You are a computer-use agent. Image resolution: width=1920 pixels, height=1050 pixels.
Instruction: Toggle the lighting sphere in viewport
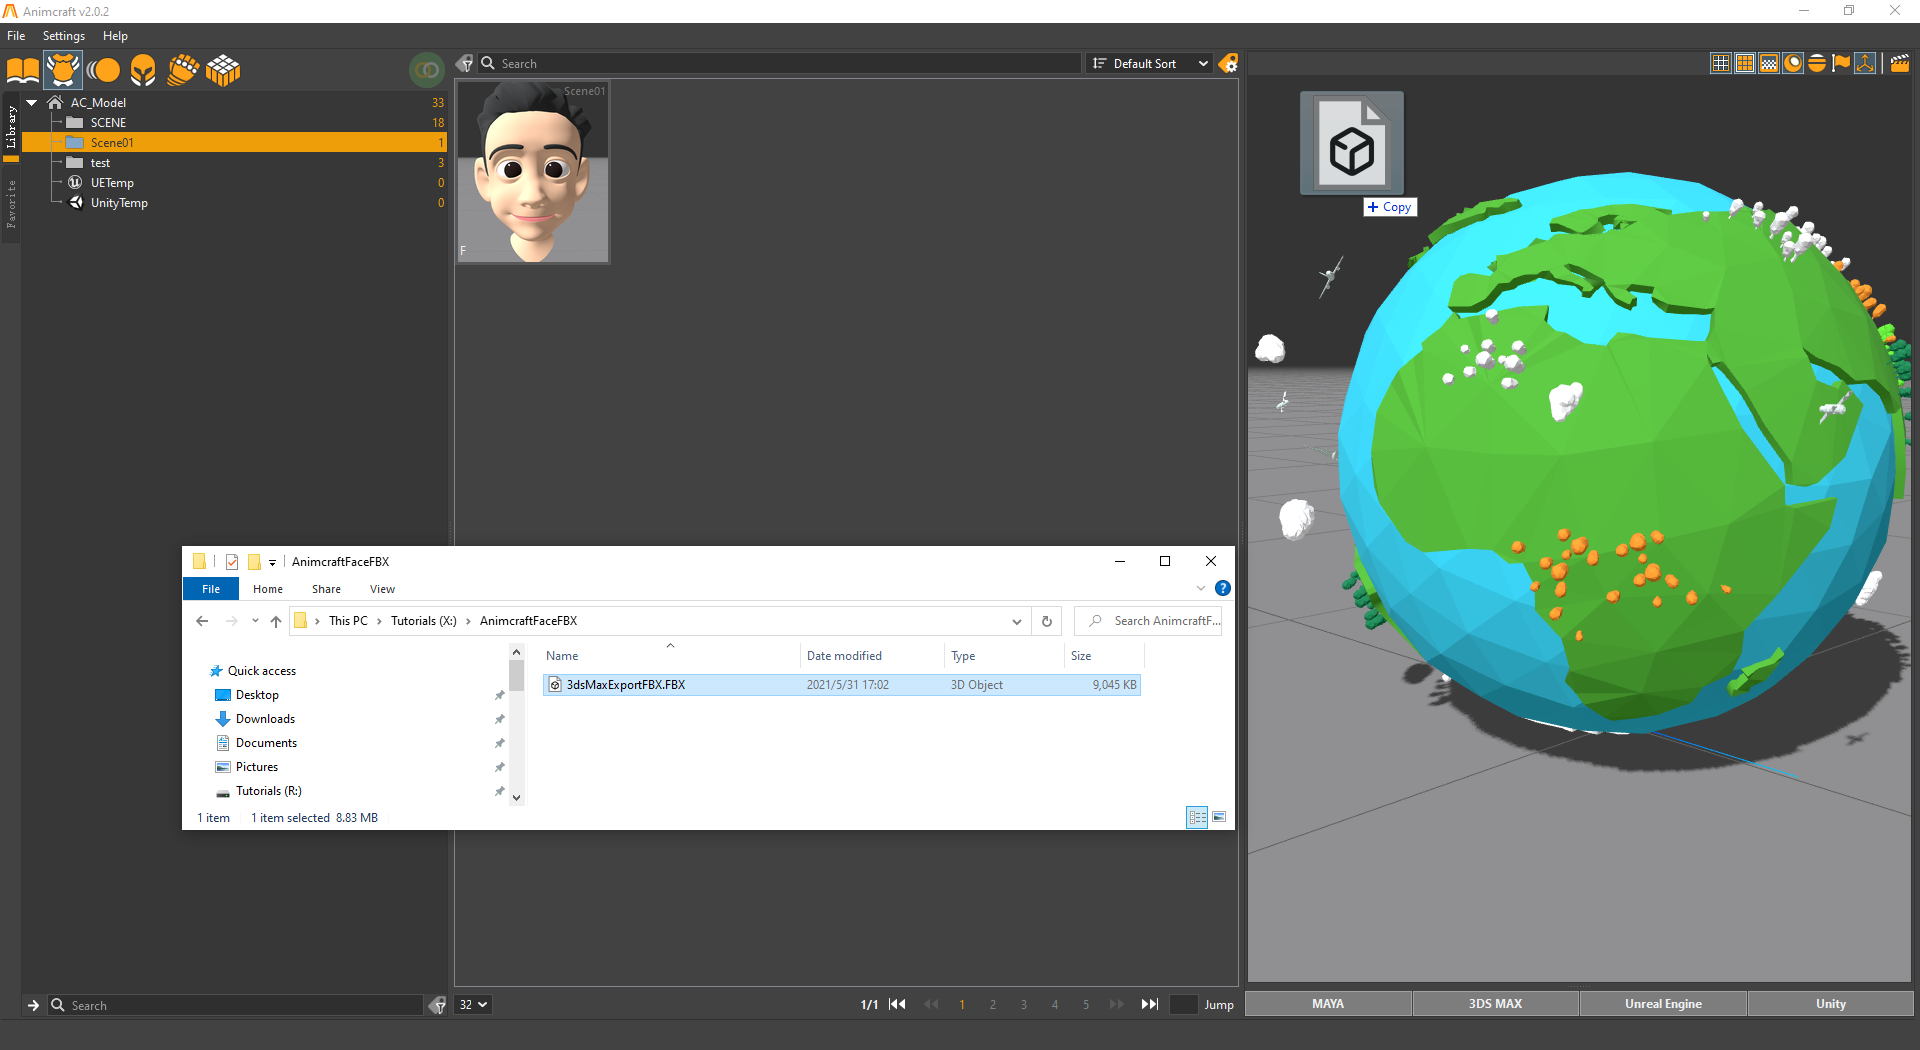[x=1793, y=63]
